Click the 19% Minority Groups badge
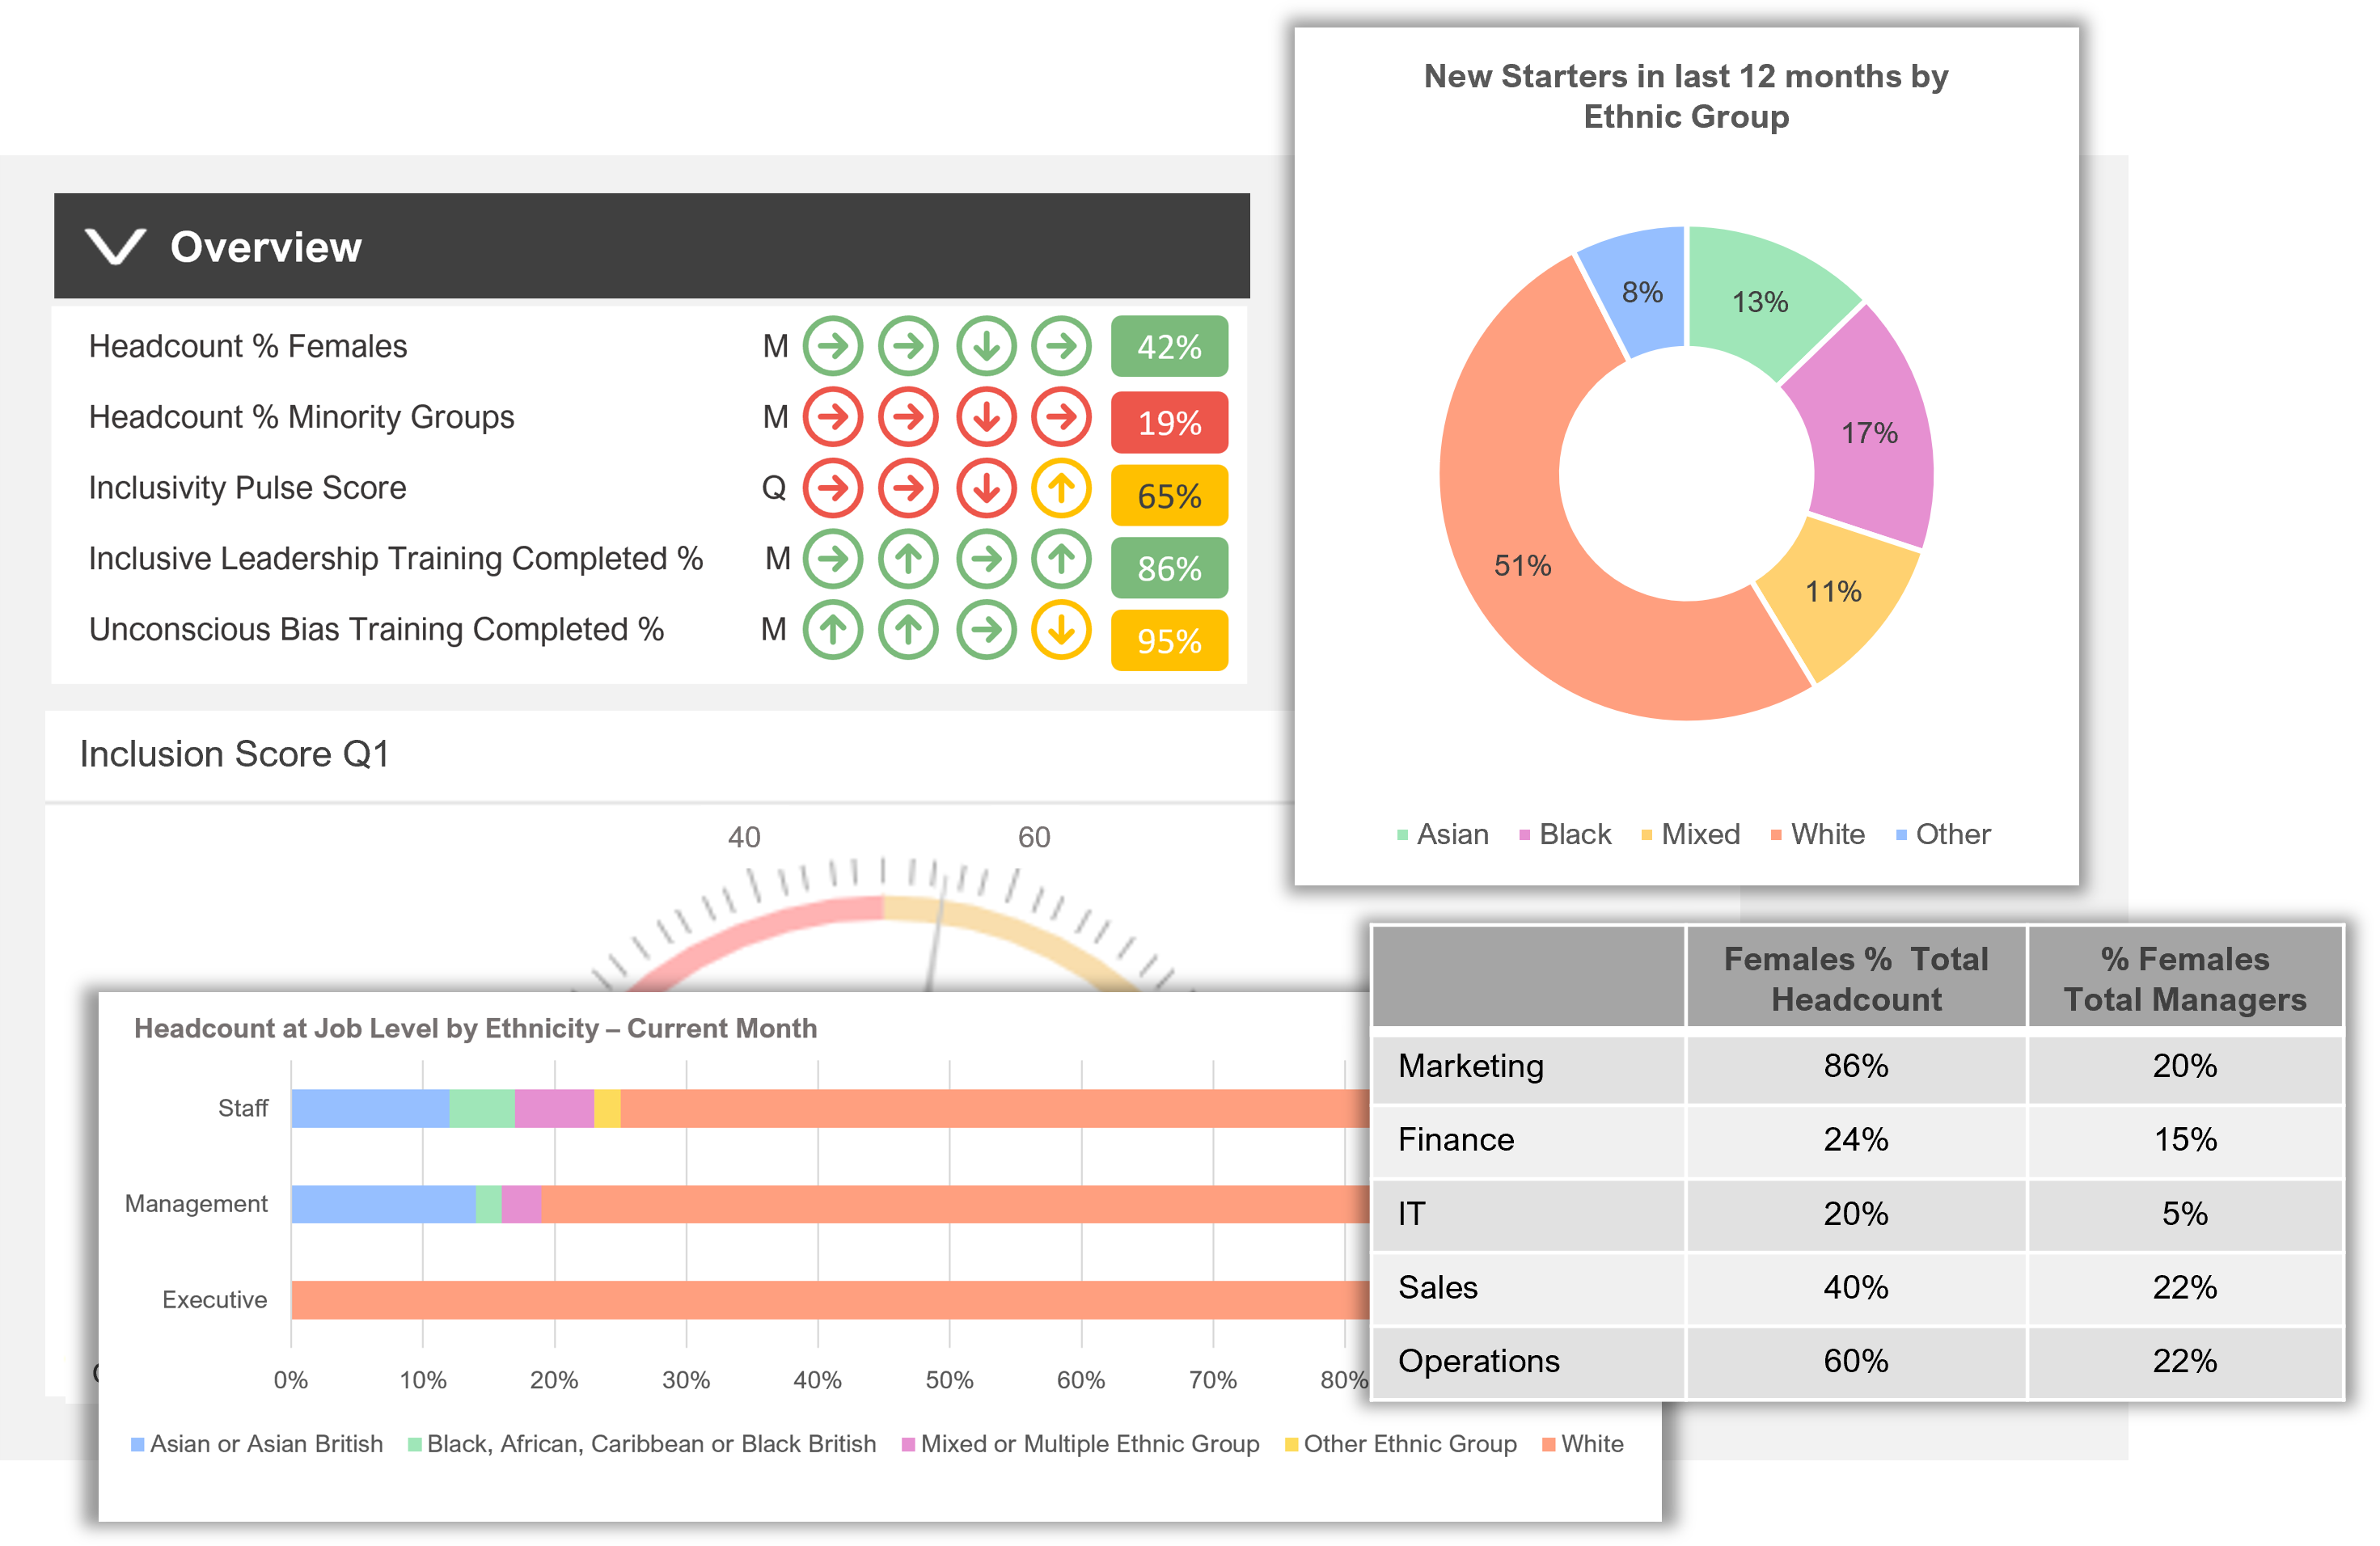Viewport: 2380px width, 1546px height. tap(1169, 423)
